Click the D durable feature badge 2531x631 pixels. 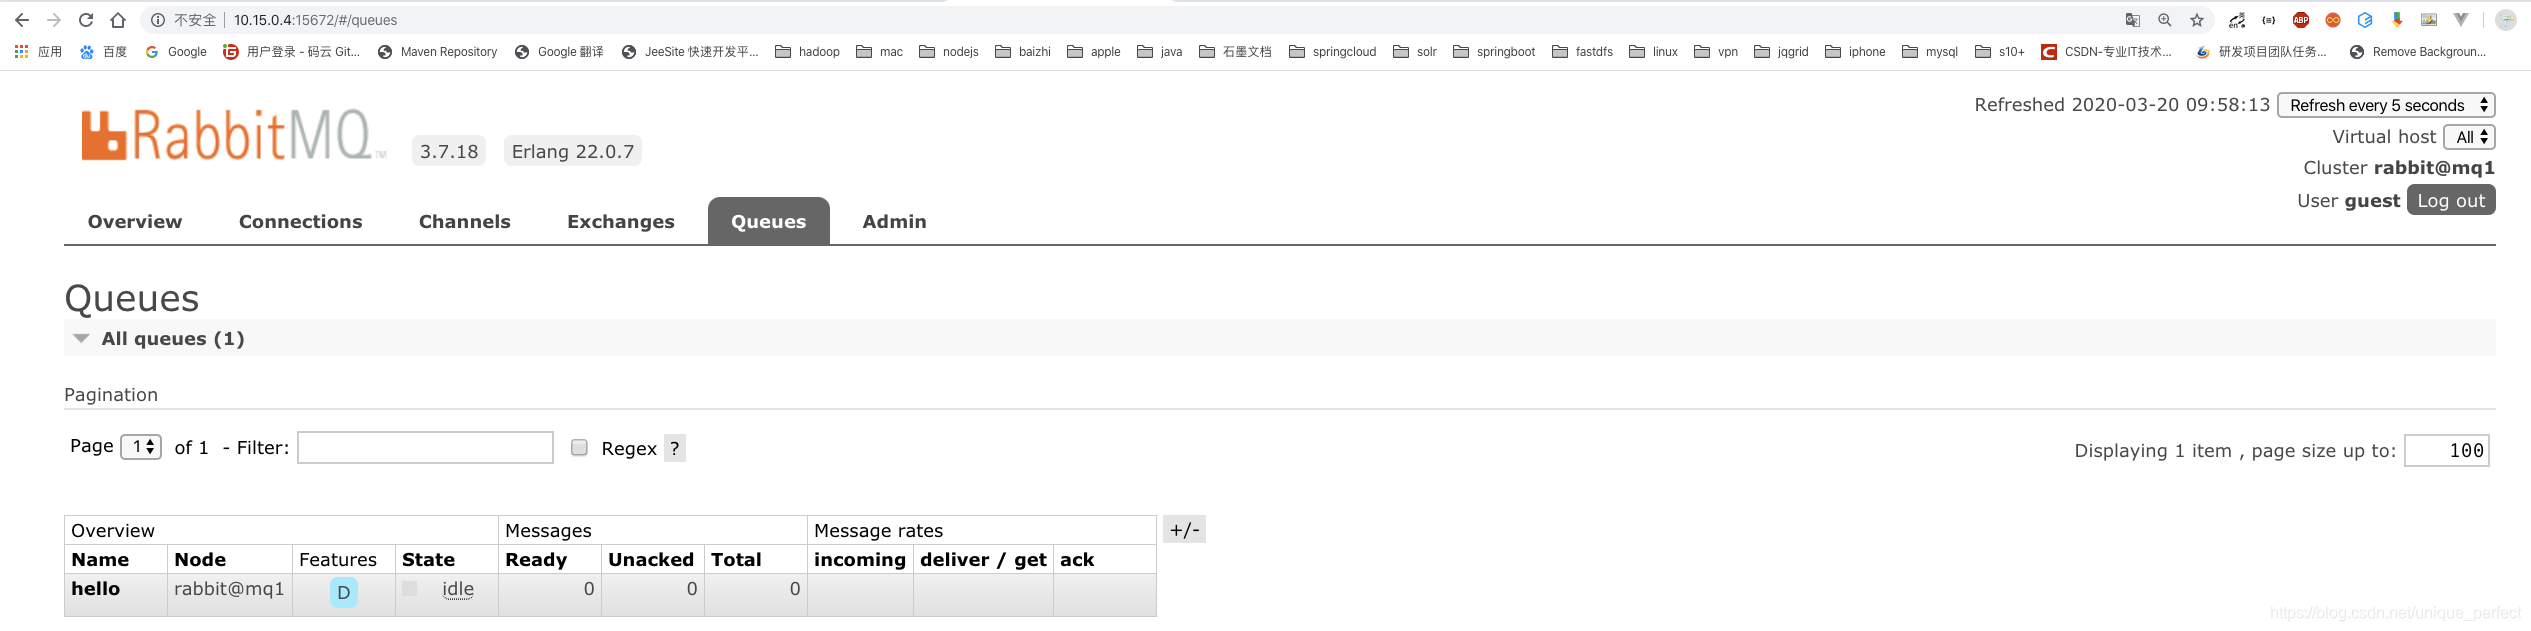343,592
